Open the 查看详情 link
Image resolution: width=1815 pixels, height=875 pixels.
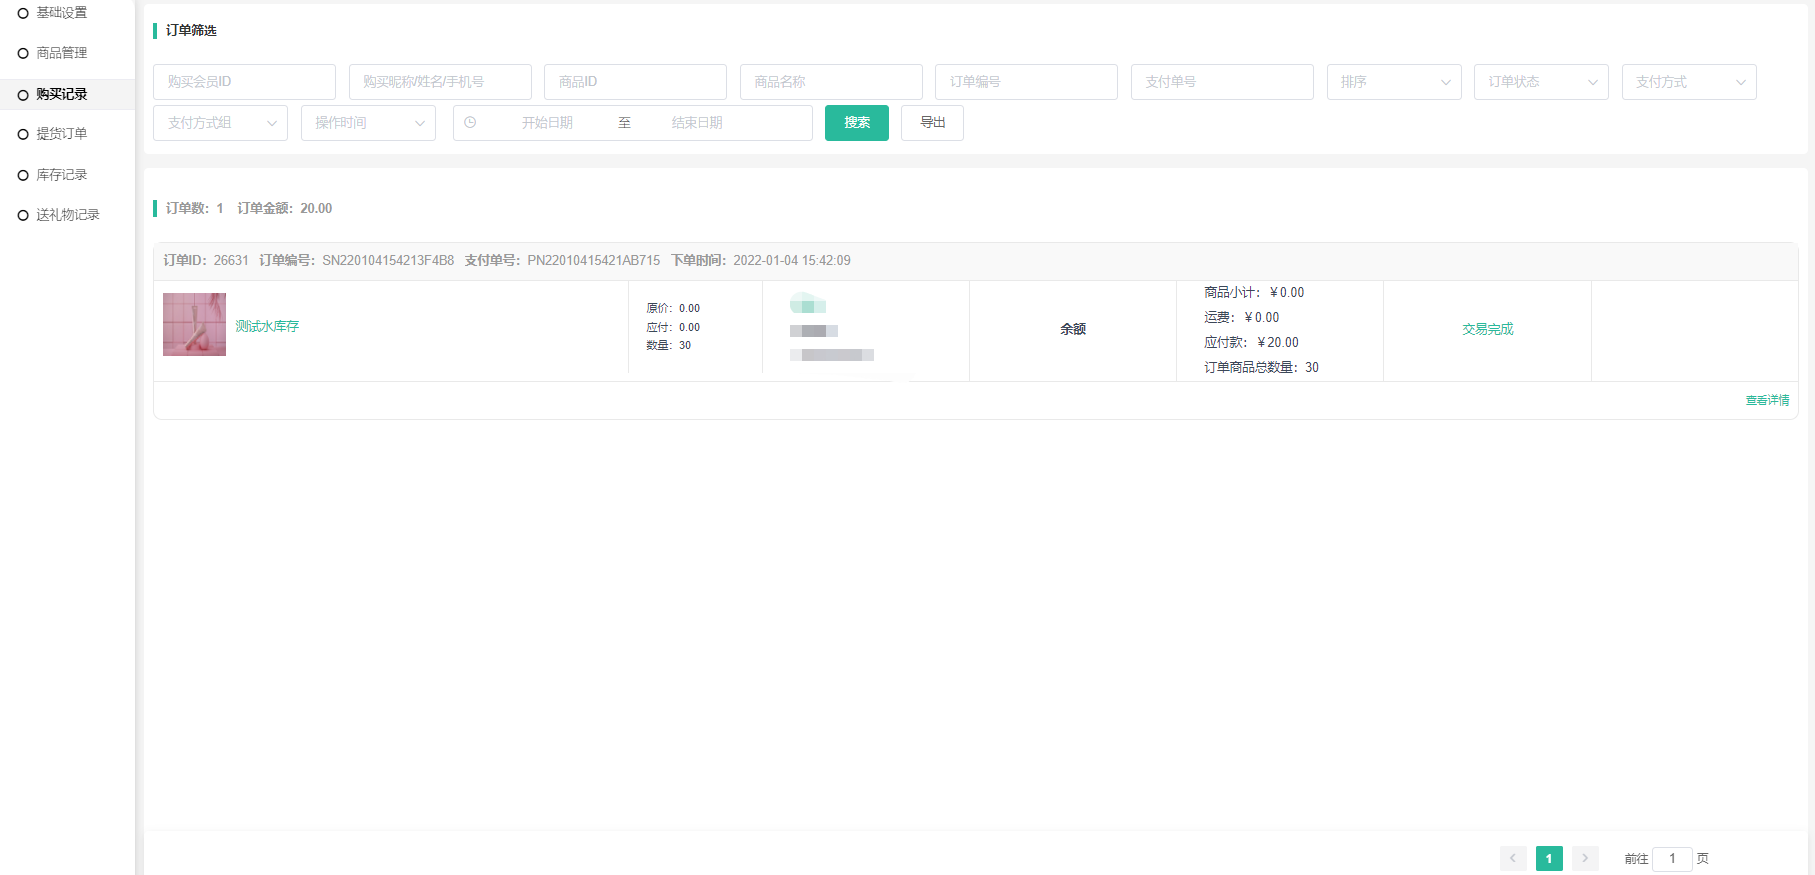[1767, 400]
